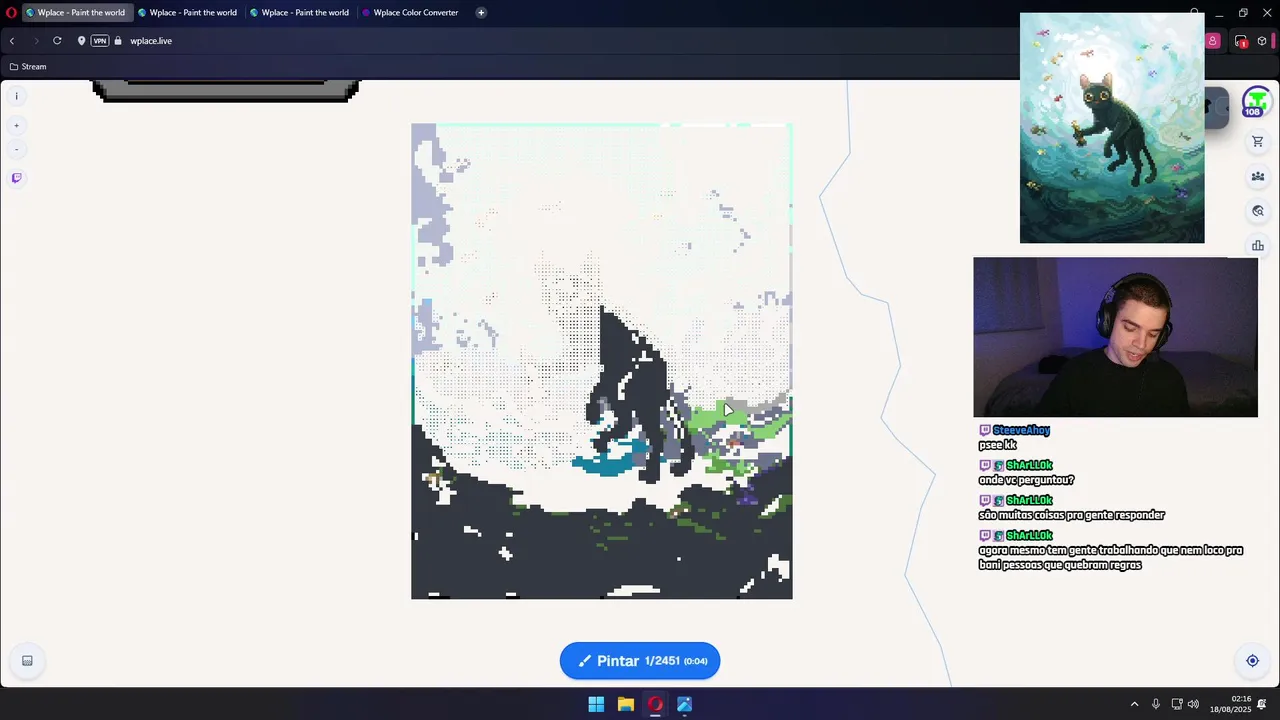1280x720 pixels.
Task: Switch to the second Wplace tab
Action: click(x=188, y=13)
